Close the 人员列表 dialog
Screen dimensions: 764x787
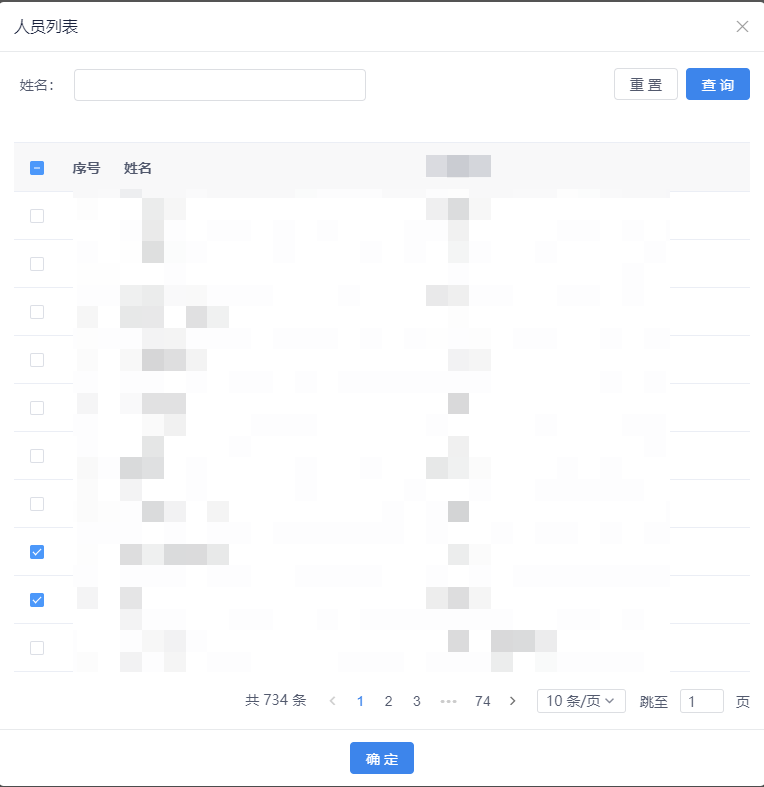[x=742, y=27]
